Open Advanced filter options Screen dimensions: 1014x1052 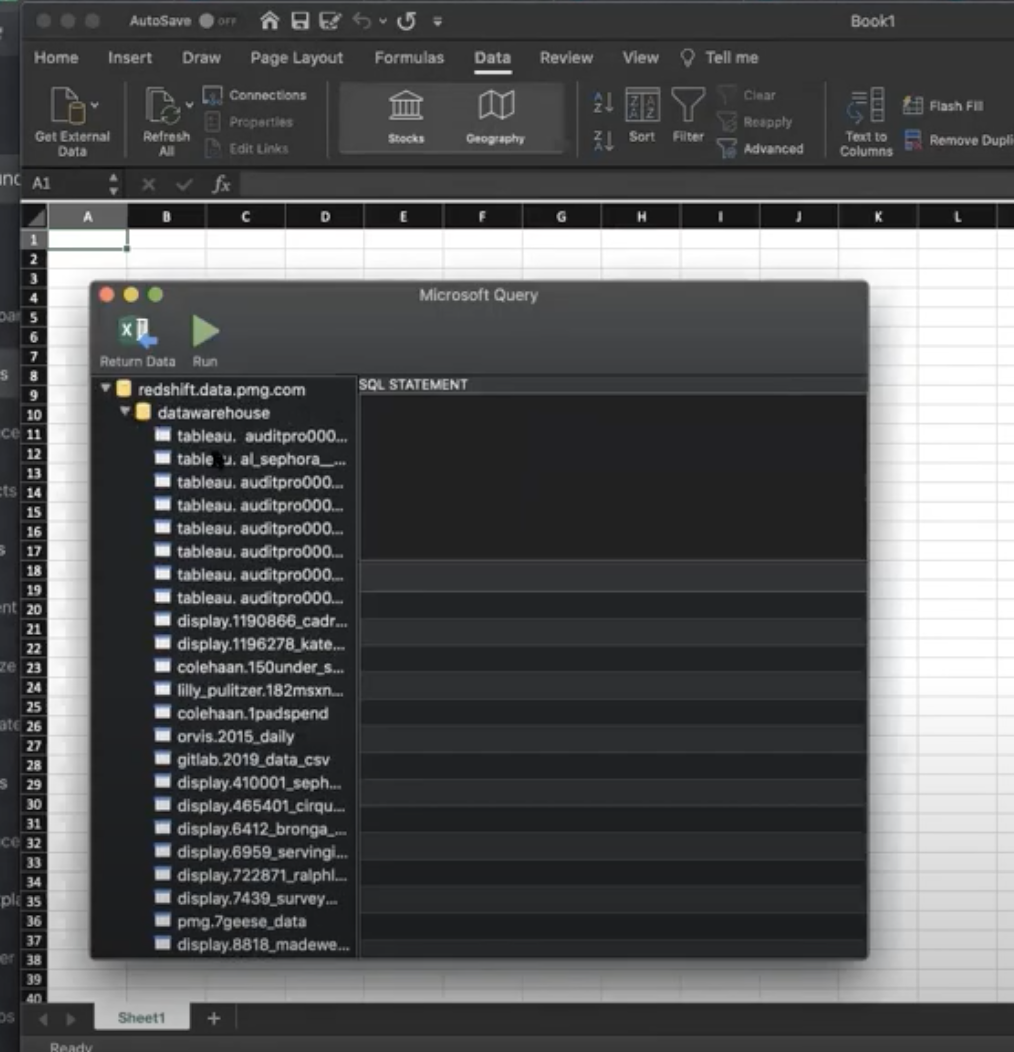[x=760, y=148]
